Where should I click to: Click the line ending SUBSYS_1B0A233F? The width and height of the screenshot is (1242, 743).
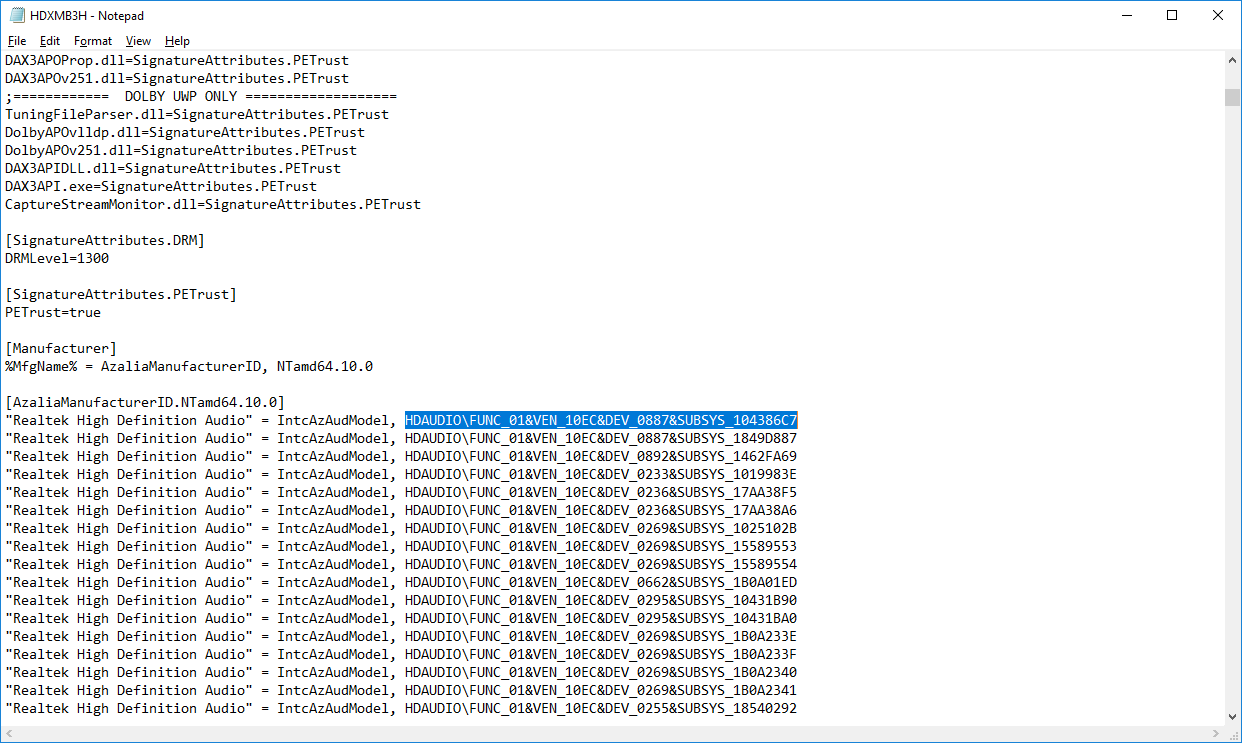401,654
